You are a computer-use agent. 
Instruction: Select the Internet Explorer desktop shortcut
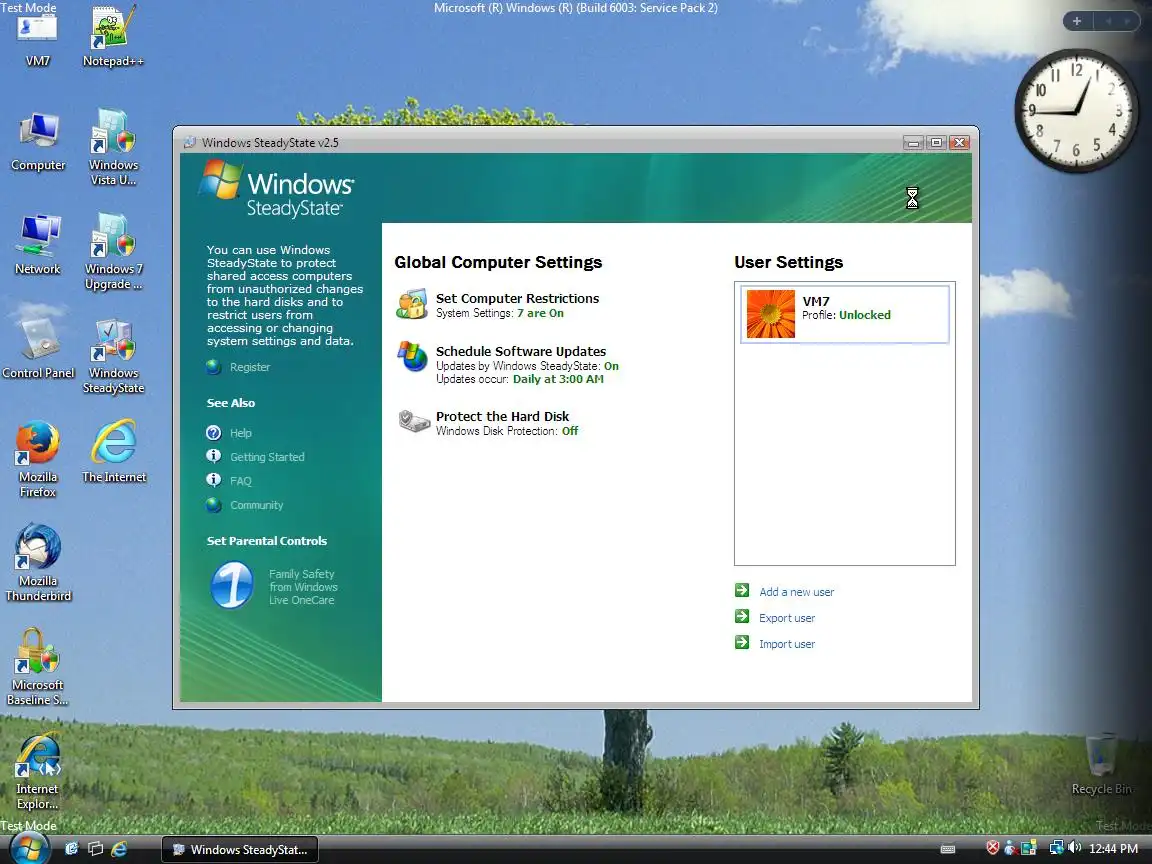click(x=37, y=771)
